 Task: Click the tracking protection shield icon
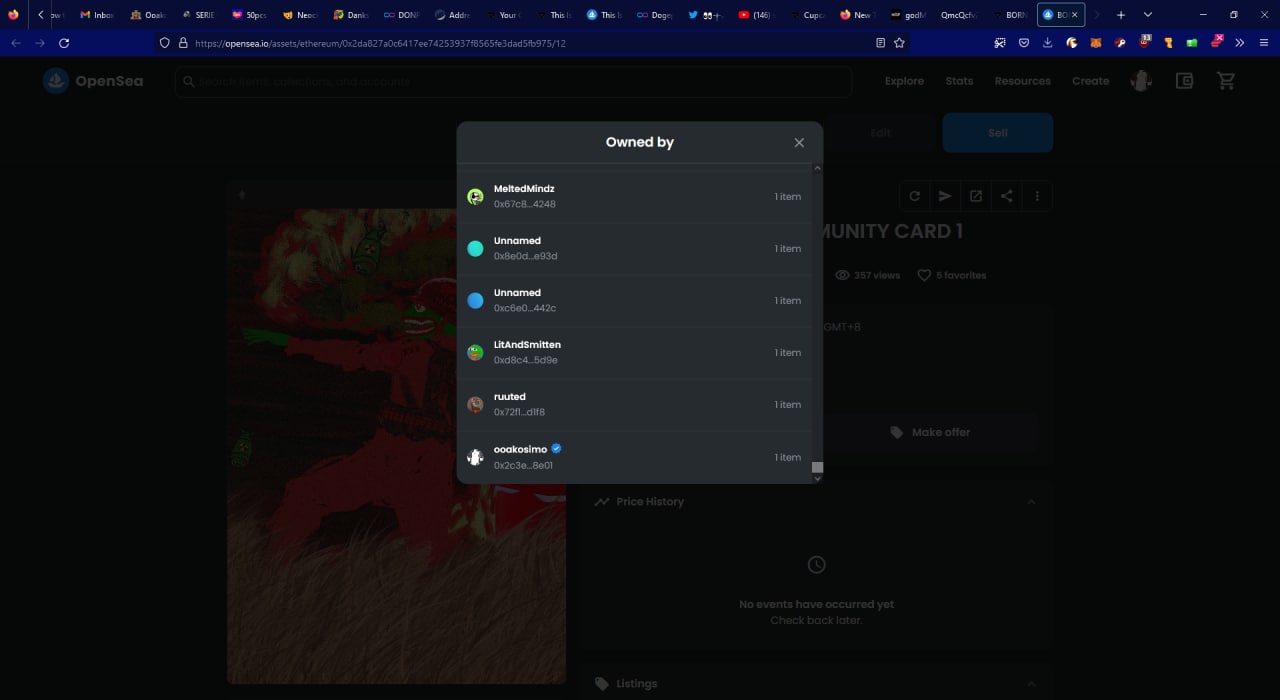[x=165, y=43]
